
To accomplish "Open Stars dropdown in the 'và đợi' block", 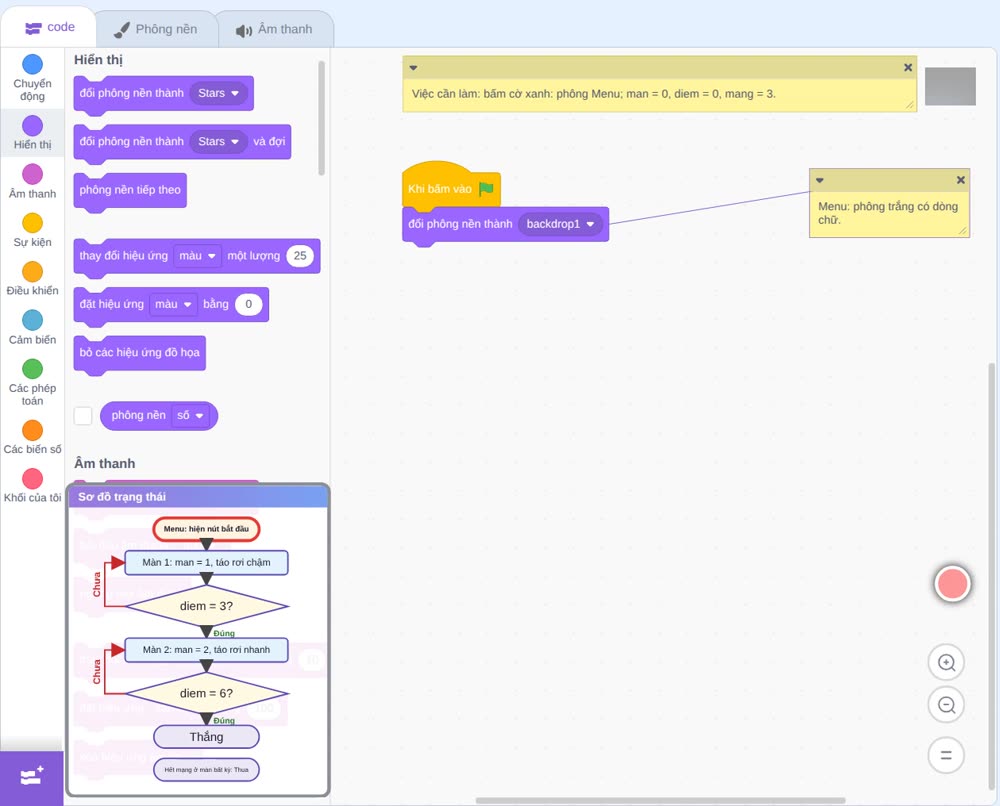I will pos(218,142).
